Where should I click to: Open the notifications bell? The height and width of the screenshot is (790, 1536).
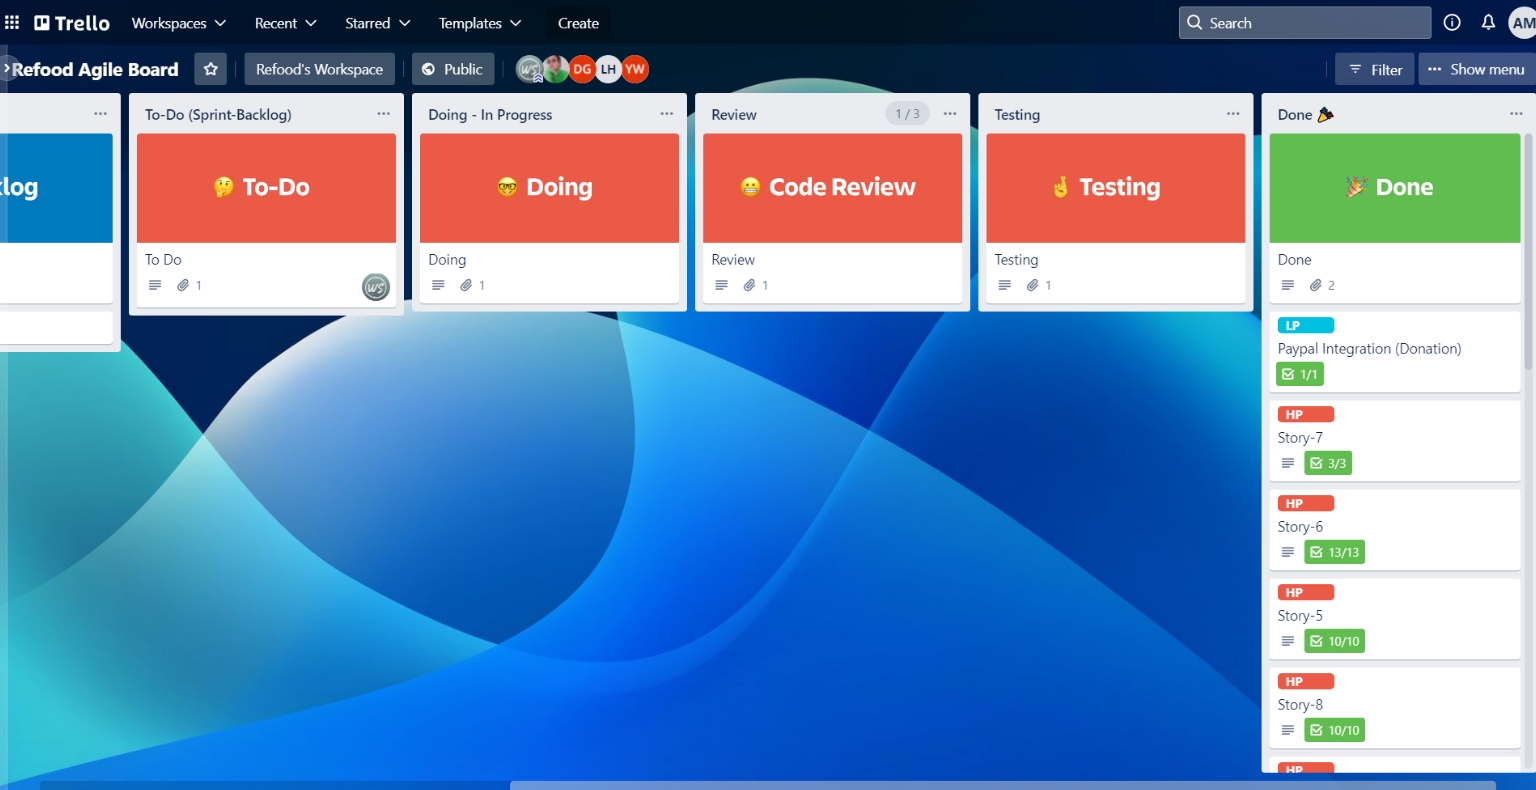[x=1488, y=23]
